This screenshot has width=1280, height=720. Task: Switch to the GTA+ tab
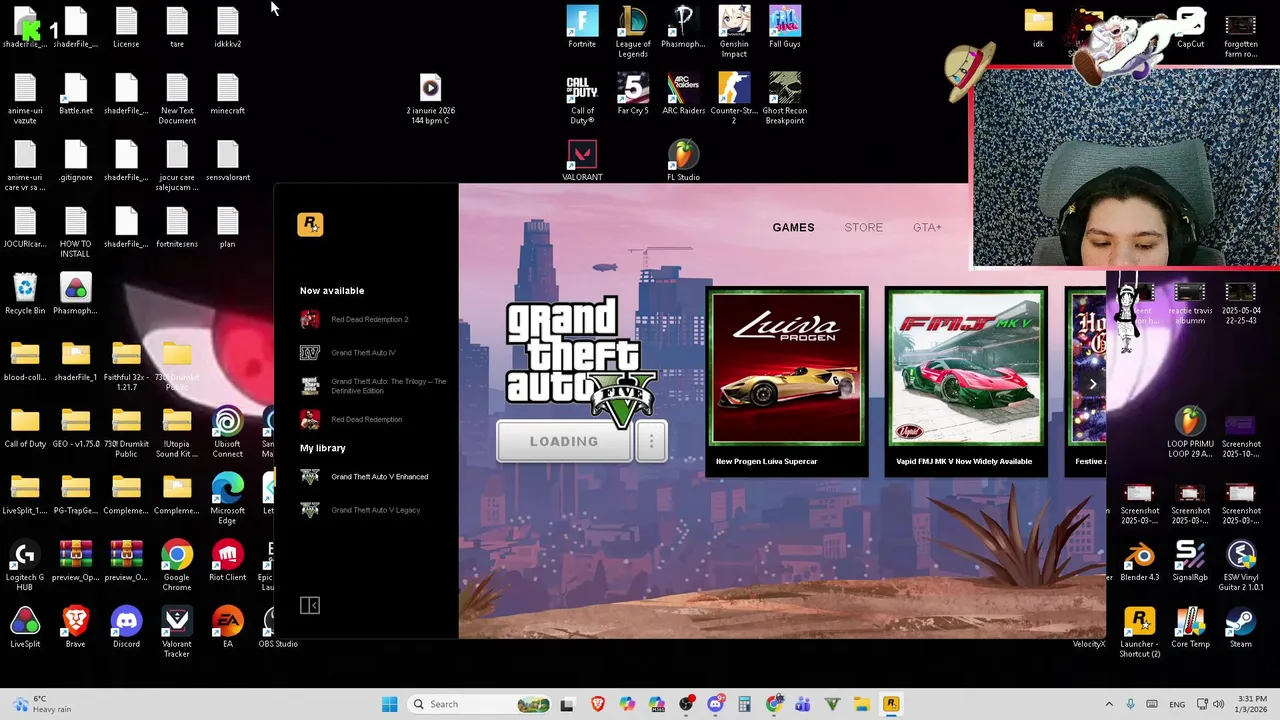point(927,227)
